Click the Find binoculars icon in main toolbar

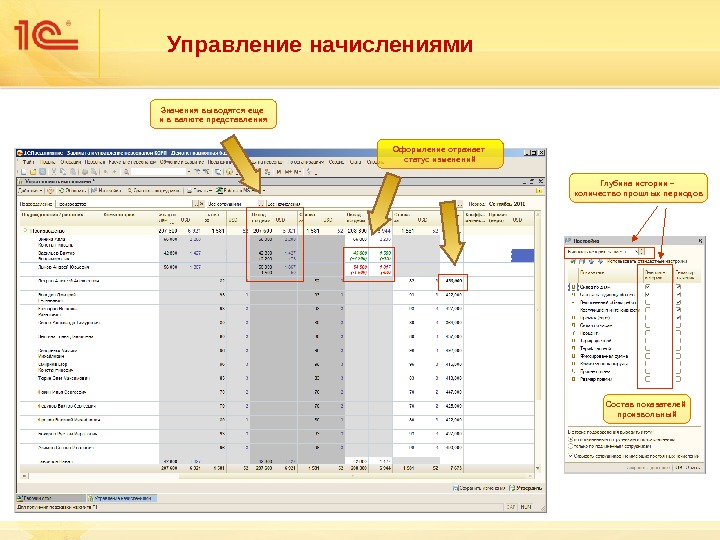click(126, 172)
